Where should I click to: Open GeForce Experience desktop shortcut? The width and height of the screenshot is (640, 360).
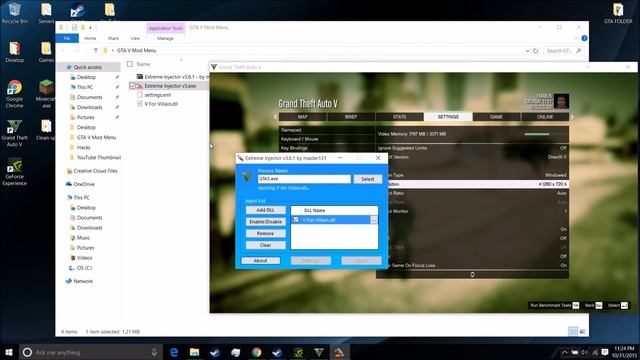tap(15, 172)
